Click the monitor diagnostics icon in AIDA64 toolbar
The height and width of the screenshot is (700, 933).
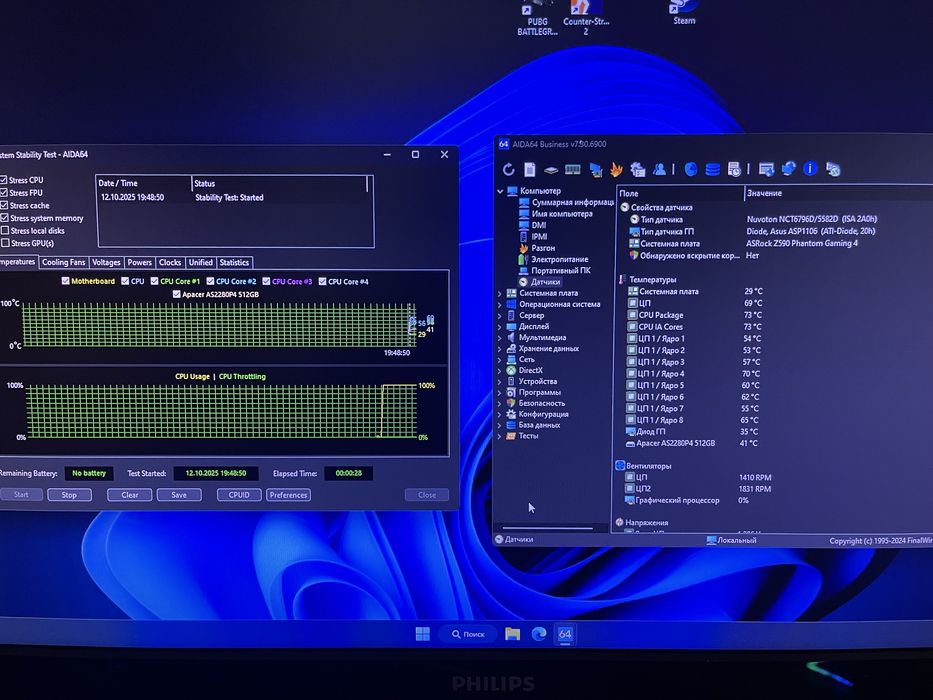click(x=596, y=170)
